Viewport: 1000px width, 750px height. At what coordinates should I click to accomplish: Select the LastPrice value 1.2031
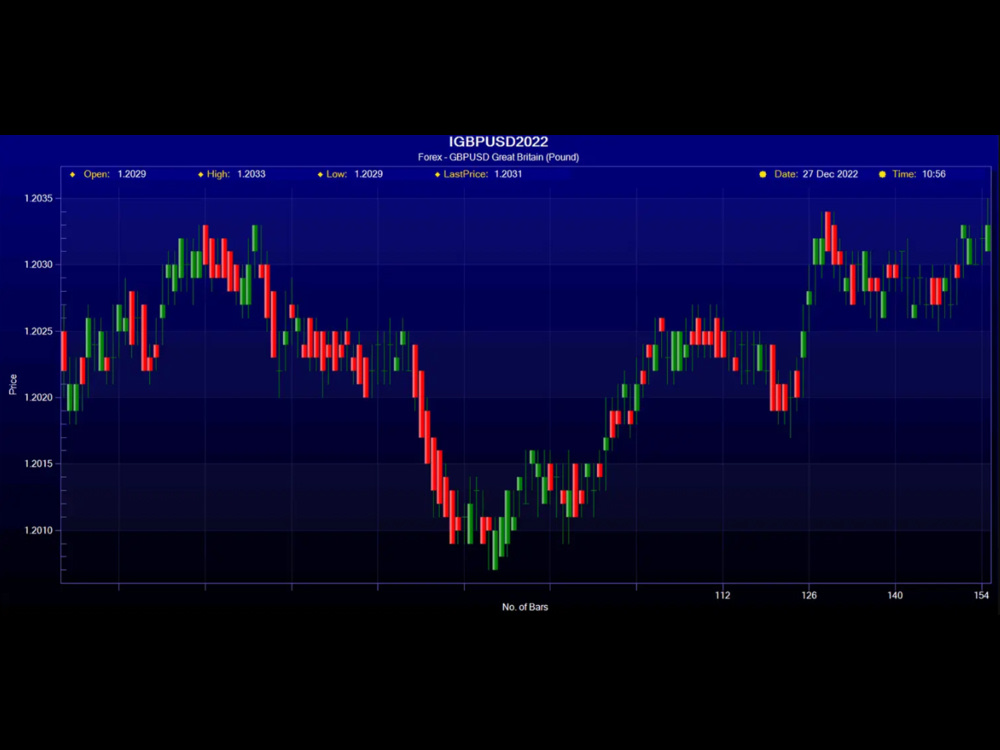coord(508,174)
